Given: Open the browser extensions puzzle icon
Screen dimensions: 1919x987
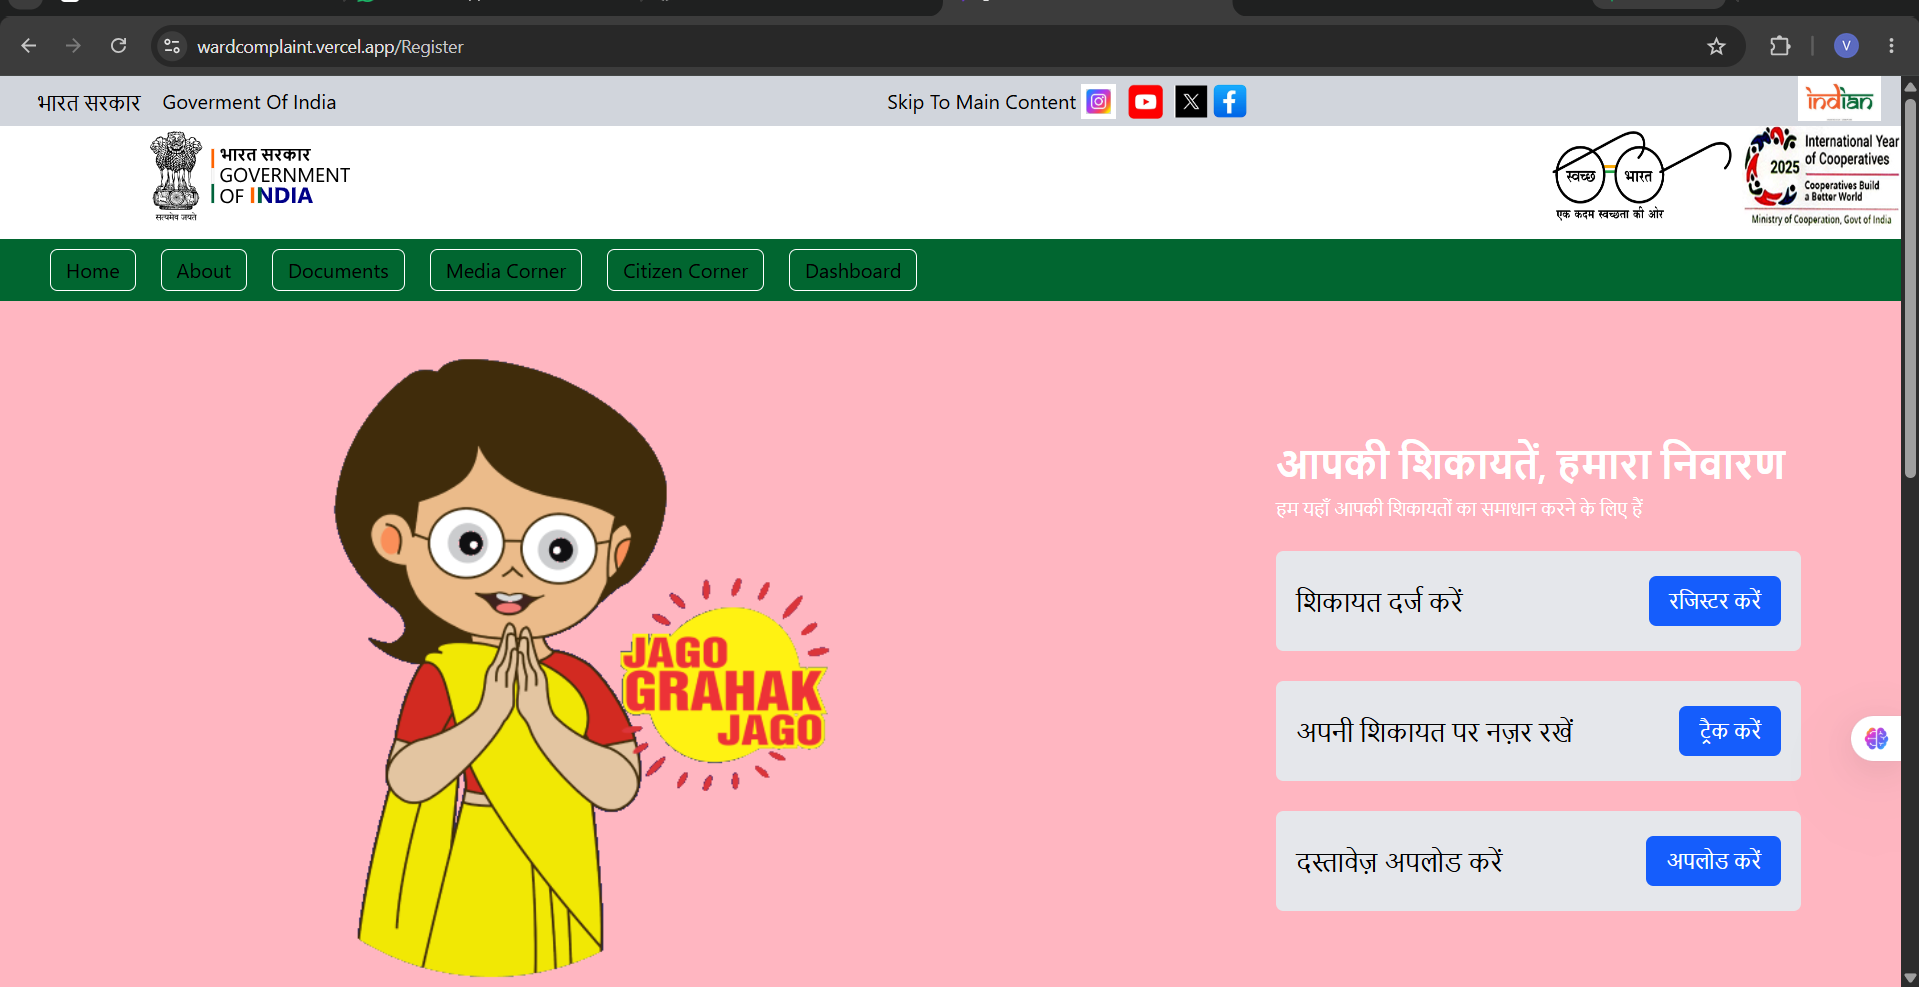Looking at the screenshot, I should tap(1780, 46).
